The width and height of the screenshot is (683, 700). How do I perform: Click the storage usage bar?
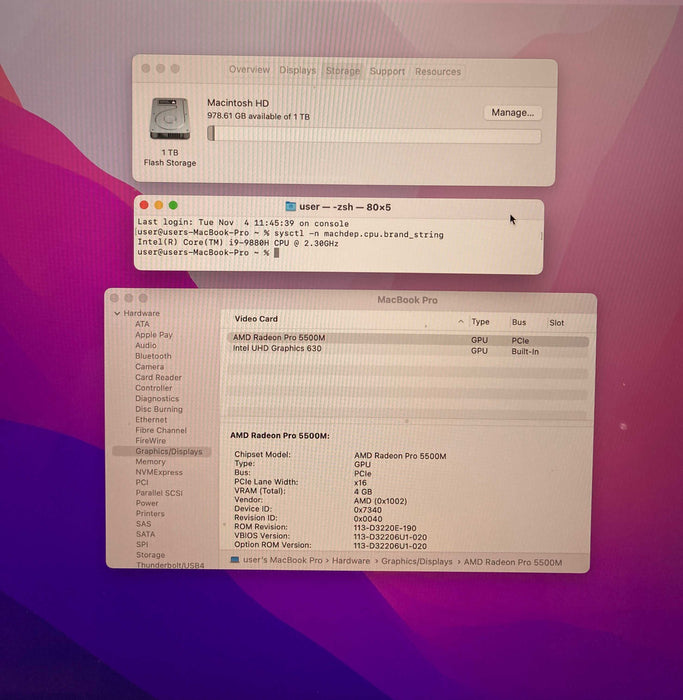pyautogui.click(x=373, y=135)
